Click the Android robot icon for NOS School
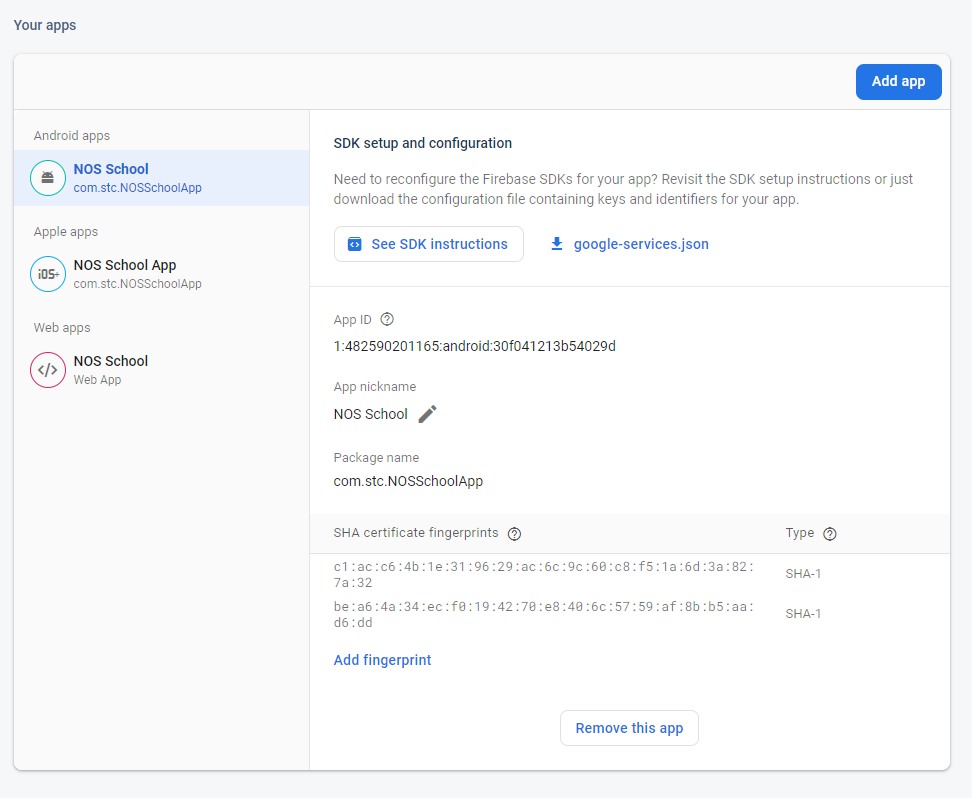 click(47, 178)
